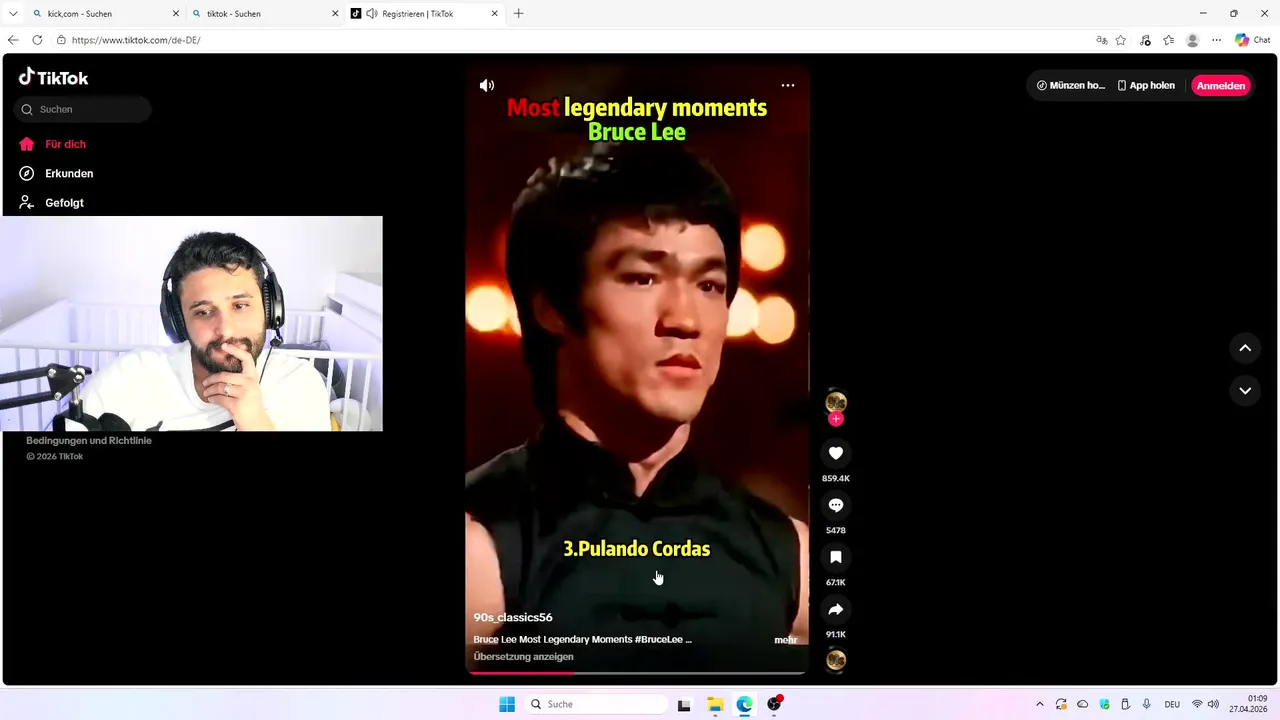1280x720 pixels.
Task: Focus the TikTok Suchen search field
Action: pos(83,109)
